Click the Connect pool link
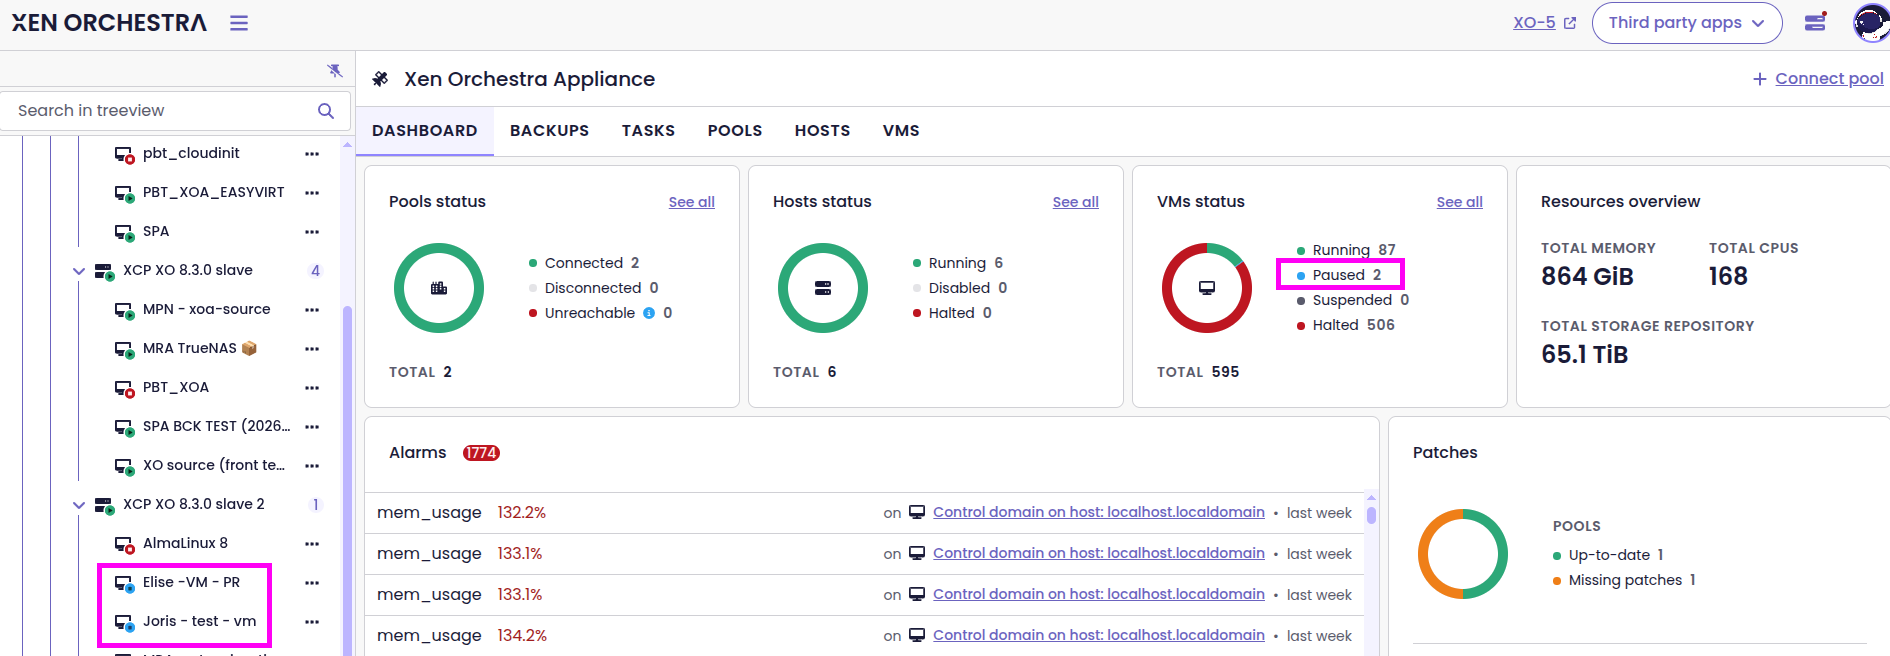Image resolution: width=1890 pixels, height=656 pixels. click(x=1818, y=79)
